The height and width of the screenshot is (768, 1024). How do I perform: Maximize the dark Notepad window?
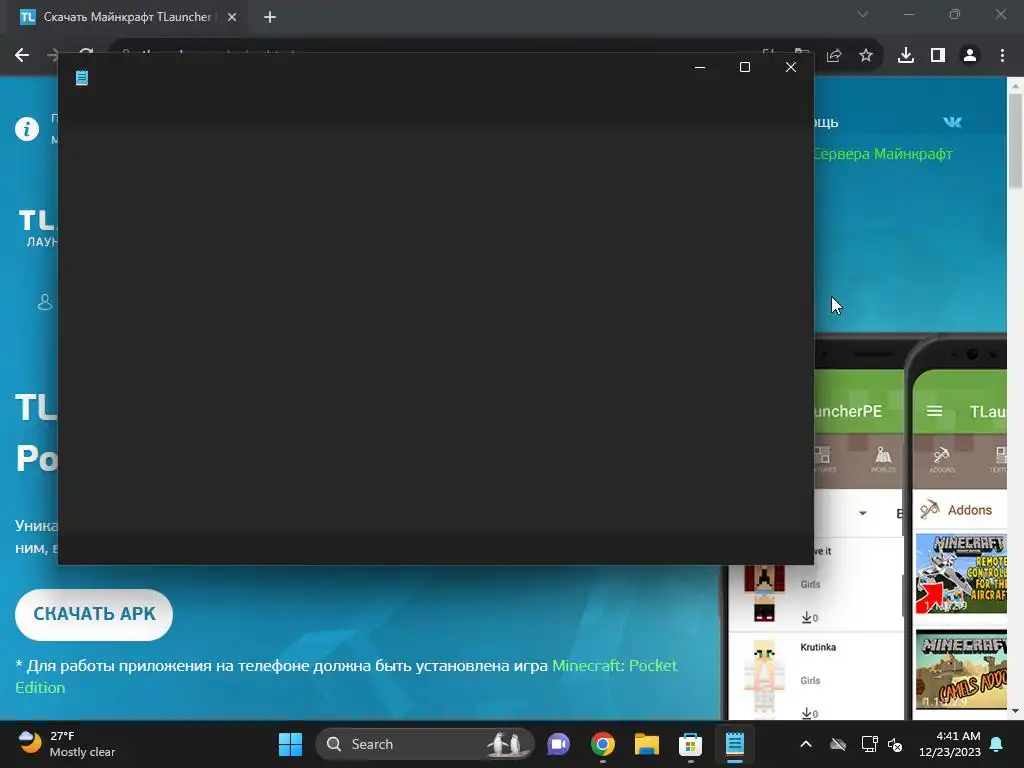point(744,67)
